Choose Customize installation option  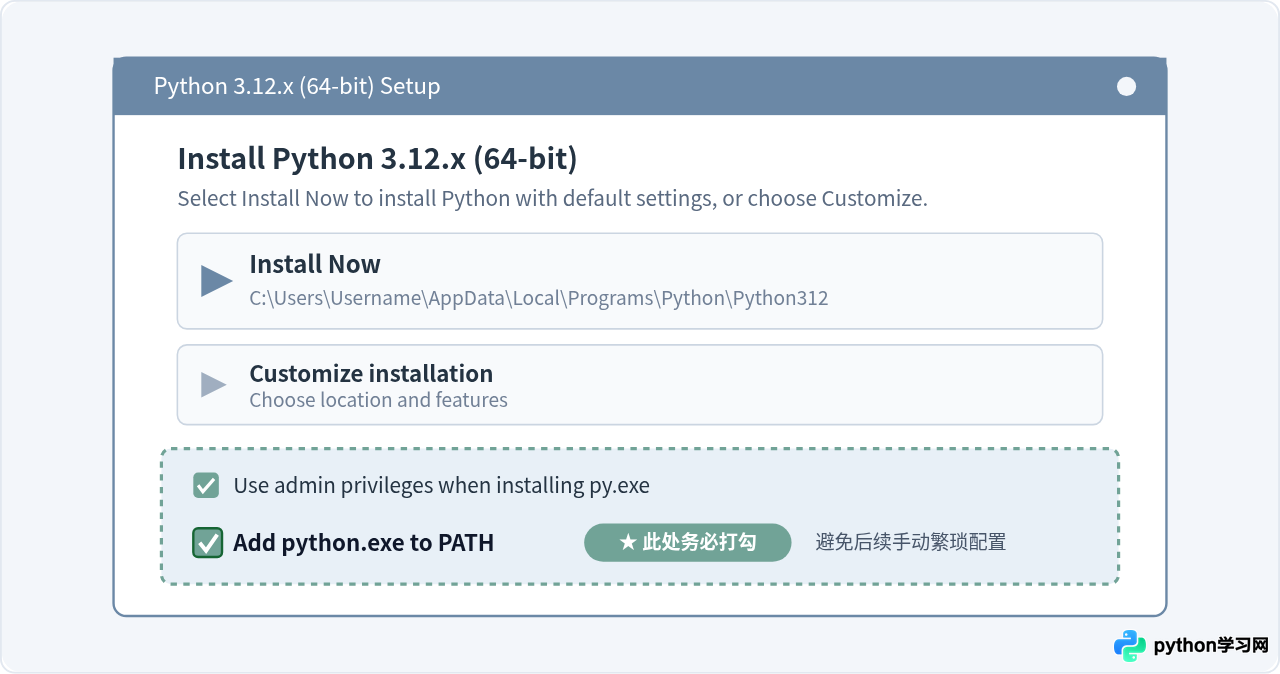(x=640, y=385)
